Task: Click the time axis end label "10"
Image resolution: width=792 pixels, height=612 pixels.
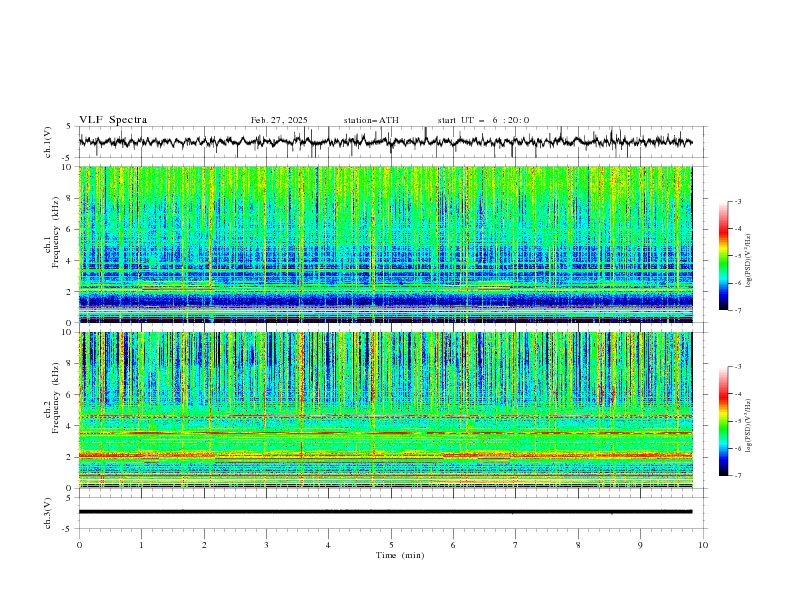Action: coord(703,545)
